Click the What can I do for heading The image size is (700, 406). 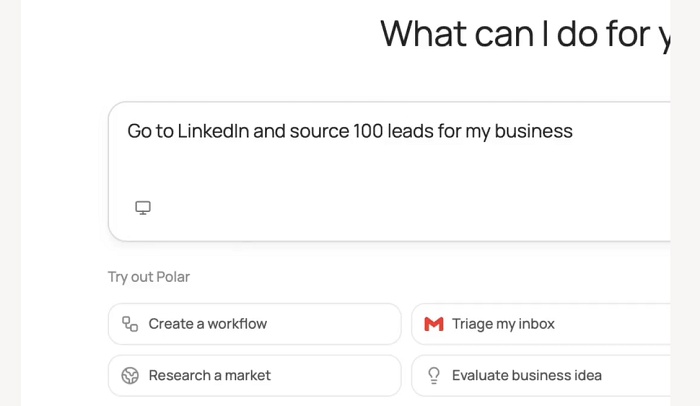pyautogui.click(x=525, y=34)
